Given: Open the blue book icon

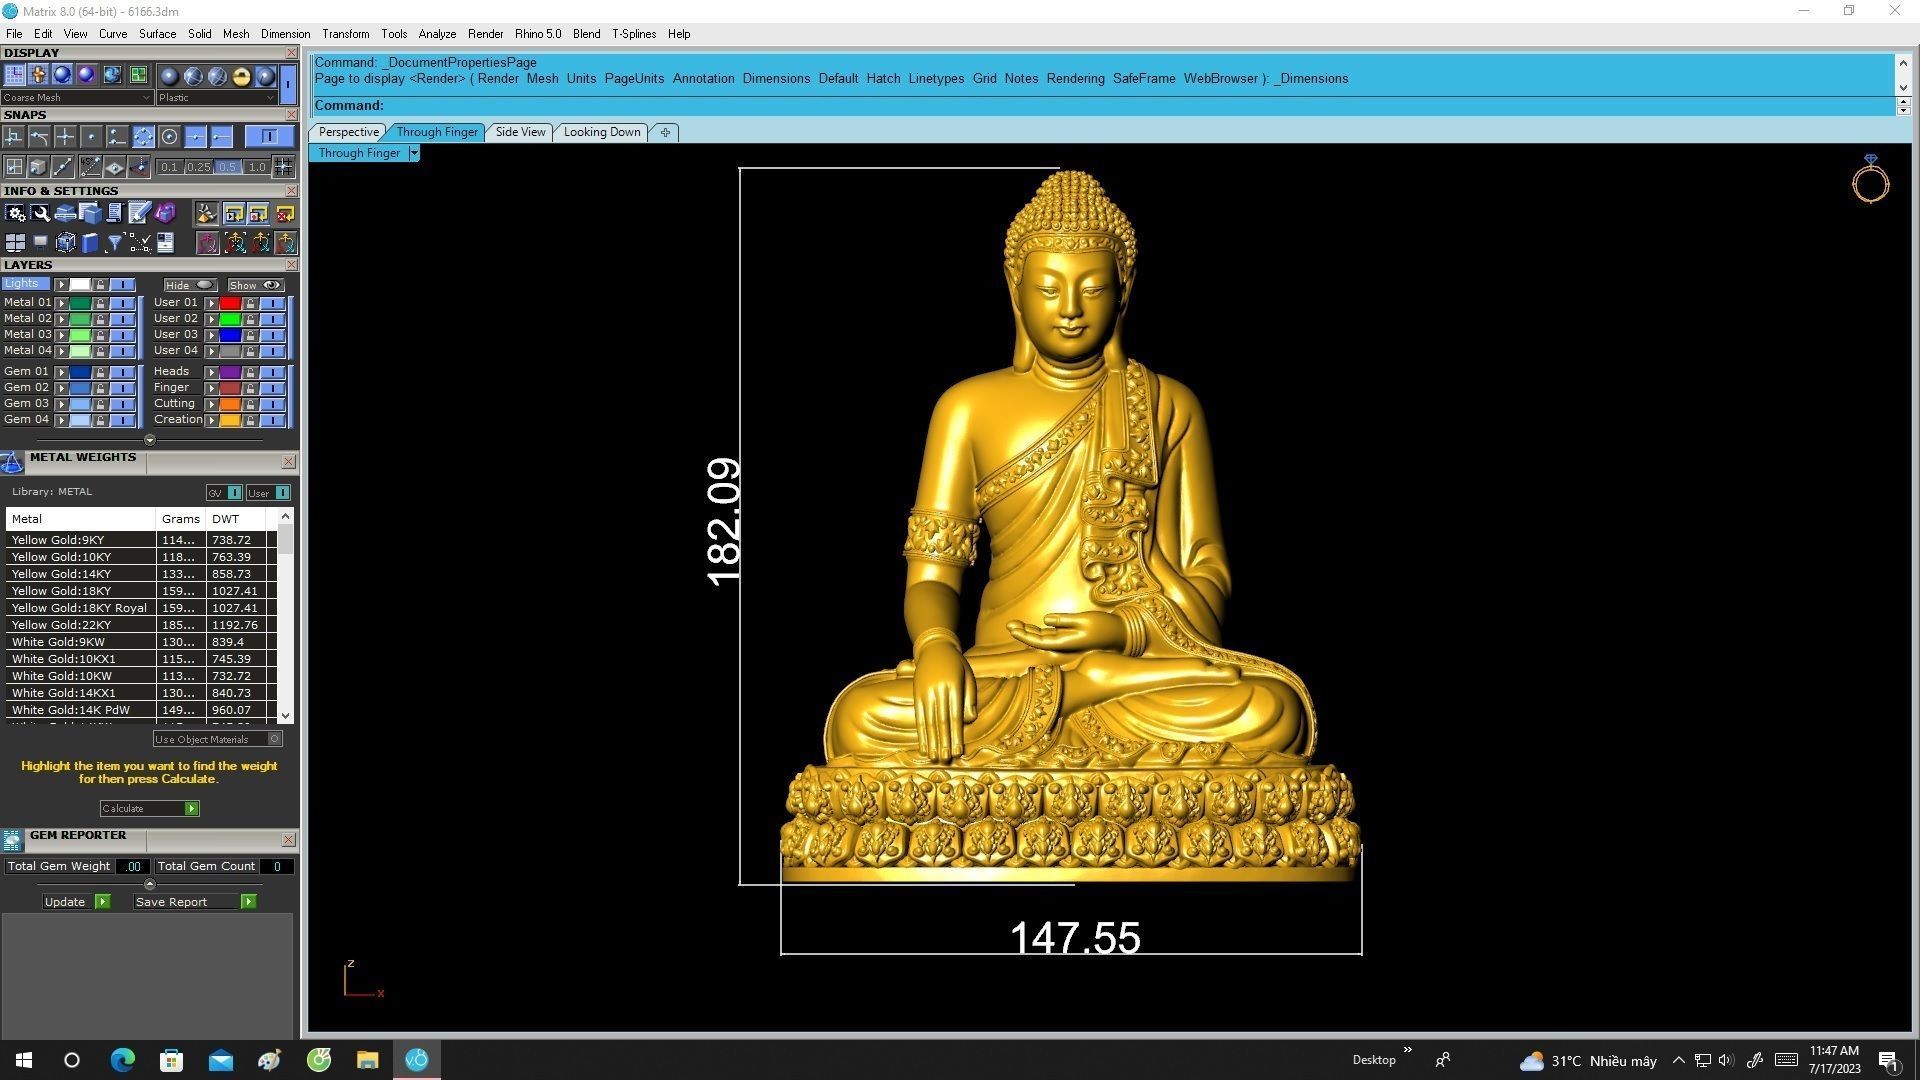Looking at the screenshot, I should pyautogui.click(x=90, y=242).
